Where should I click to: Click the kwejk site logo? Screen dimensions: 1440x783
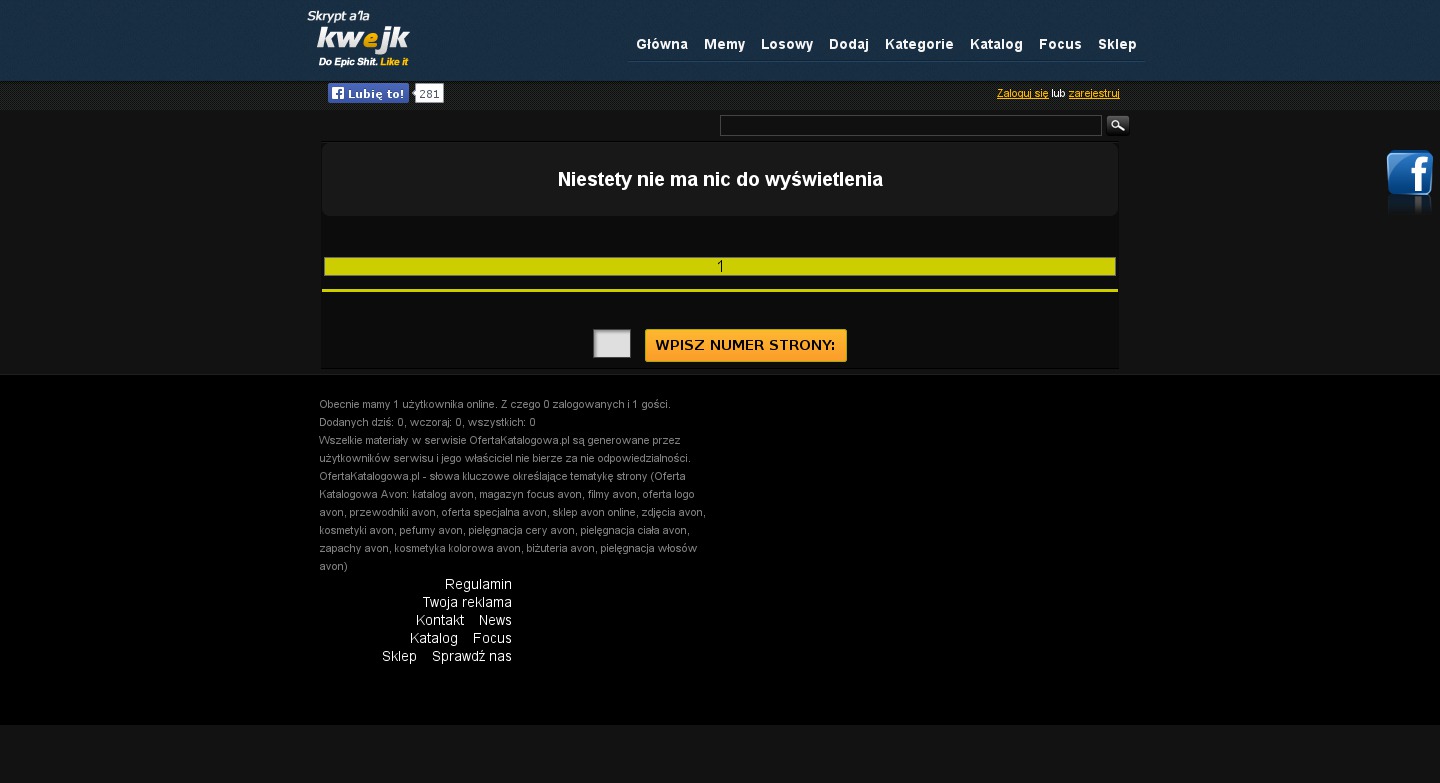(x=359, y=40)
